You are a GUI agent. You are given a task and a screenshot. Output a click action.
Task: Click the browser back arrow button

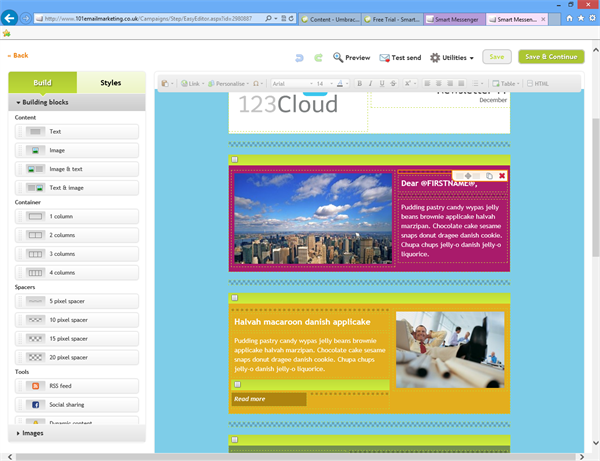9,18
